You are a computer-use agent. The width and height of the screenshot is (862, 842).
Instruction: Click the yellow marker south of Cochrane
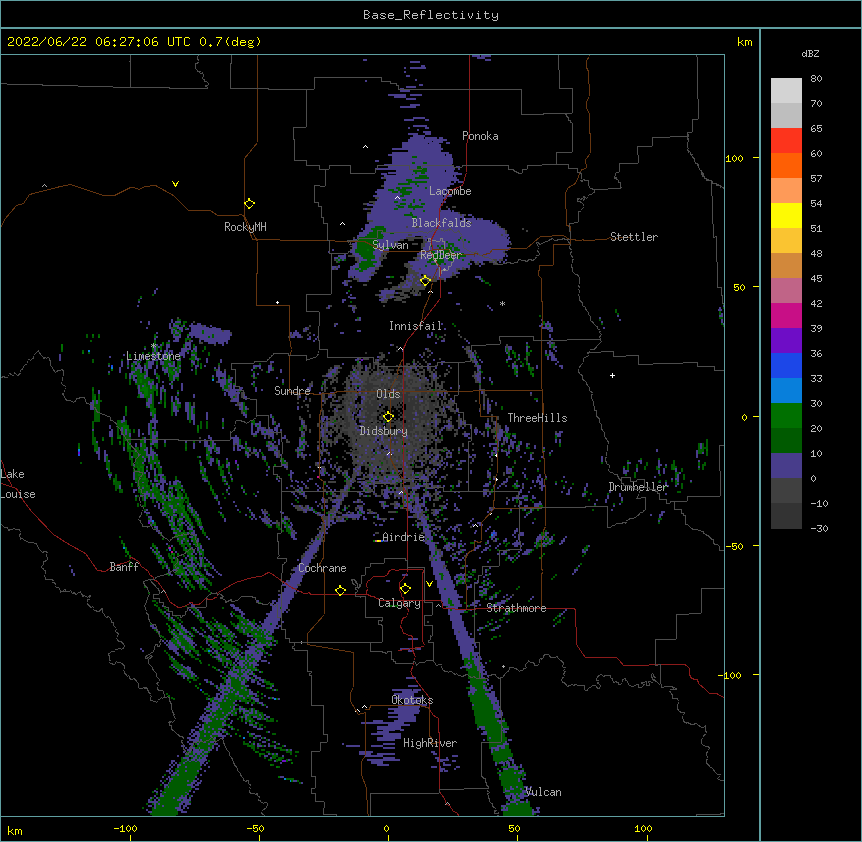point(340,590)
